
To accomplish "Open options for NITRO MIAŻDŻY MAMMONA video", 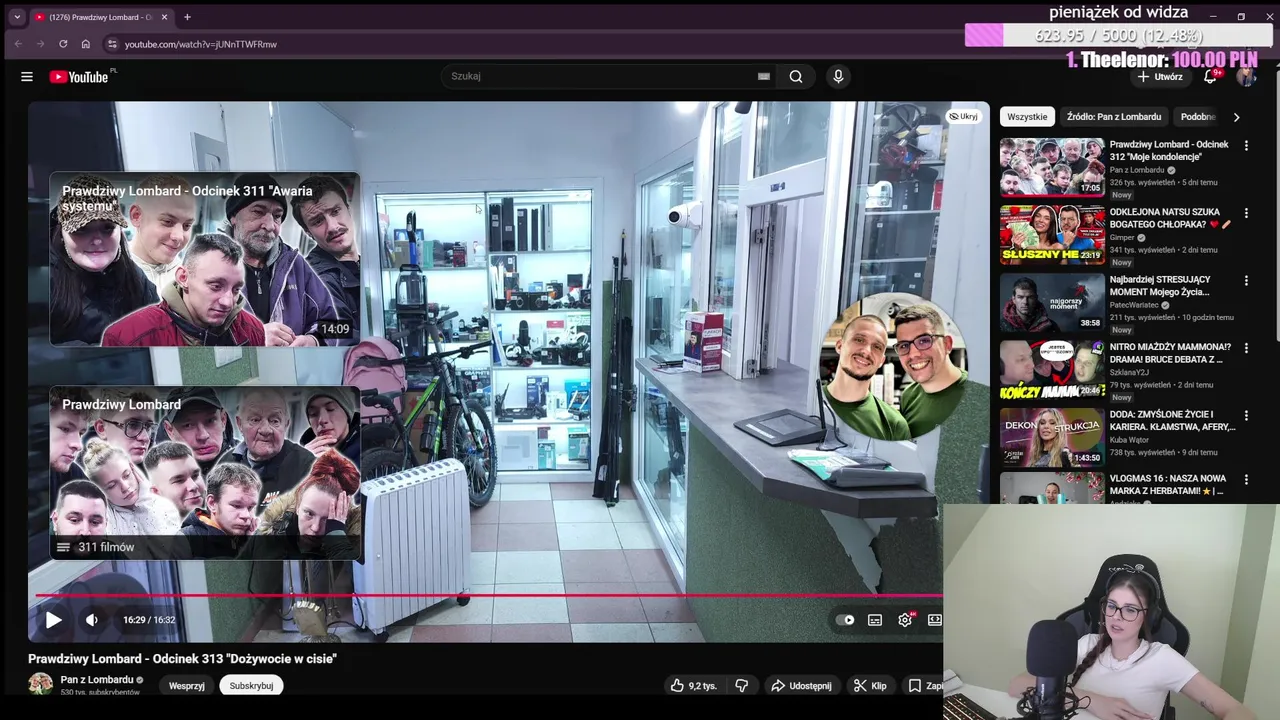I will point(1246,348).
